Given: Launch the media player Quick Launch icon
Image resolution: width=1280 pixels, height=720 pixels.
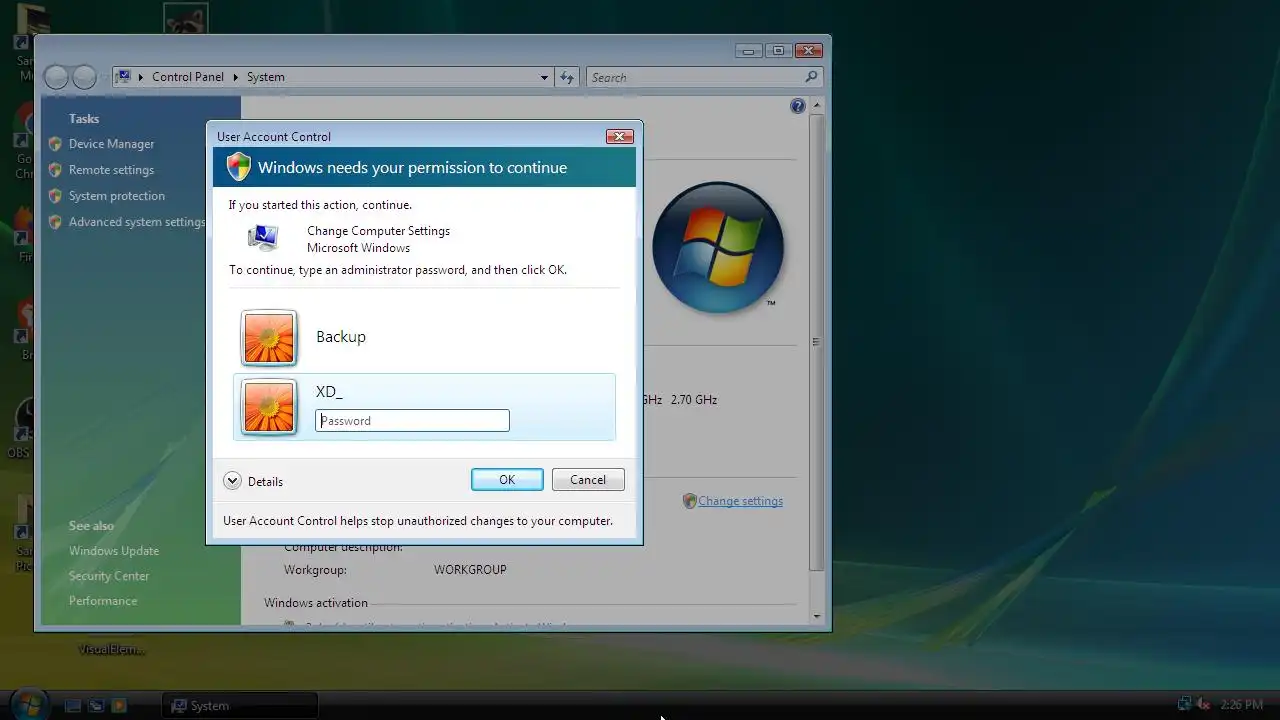Looking at the screenshot, I should tap(119, 705).
